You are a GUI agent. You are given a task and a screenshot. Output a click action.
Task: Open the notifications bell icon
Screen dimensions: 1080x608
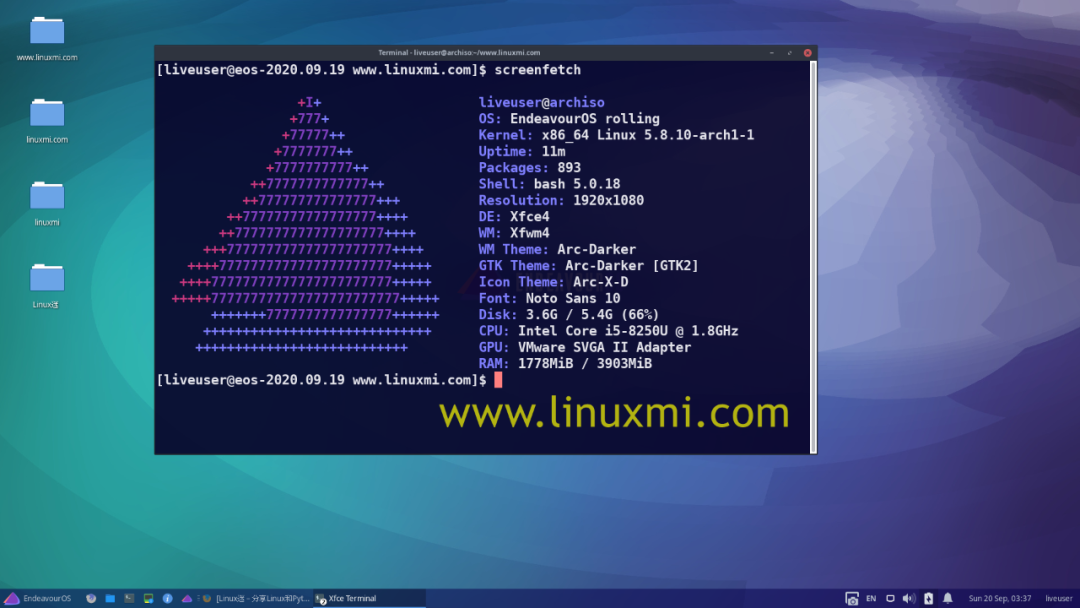(948, 598)
